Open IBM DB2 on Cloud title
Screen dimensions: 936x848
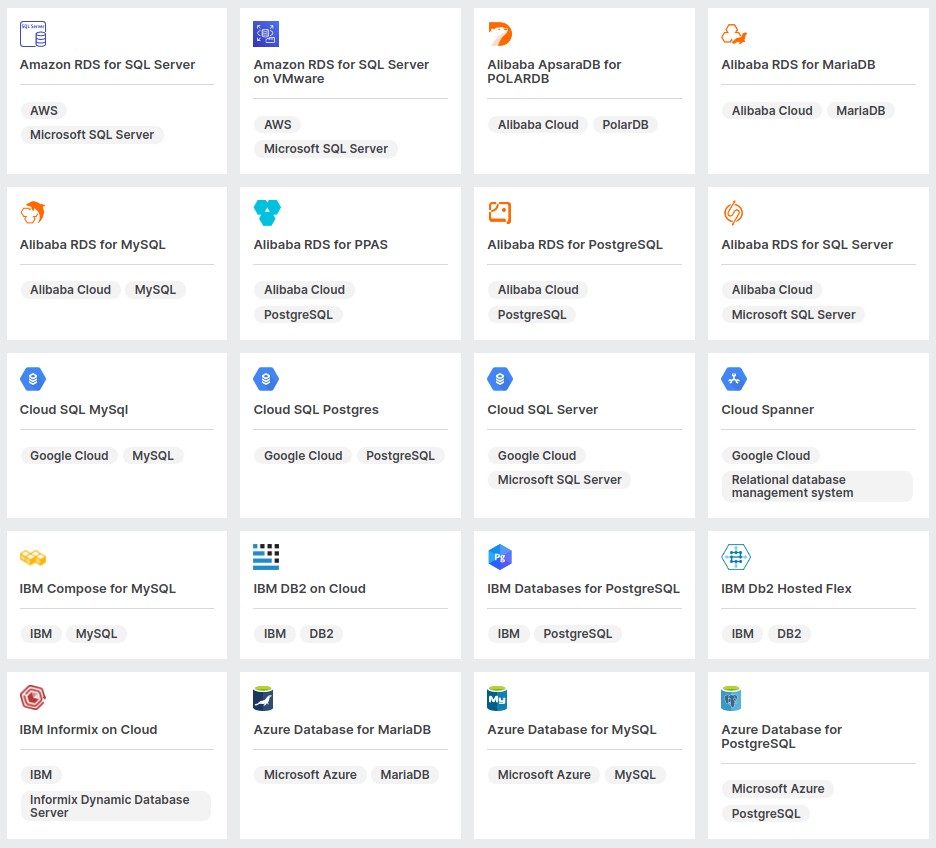[309, 589]
